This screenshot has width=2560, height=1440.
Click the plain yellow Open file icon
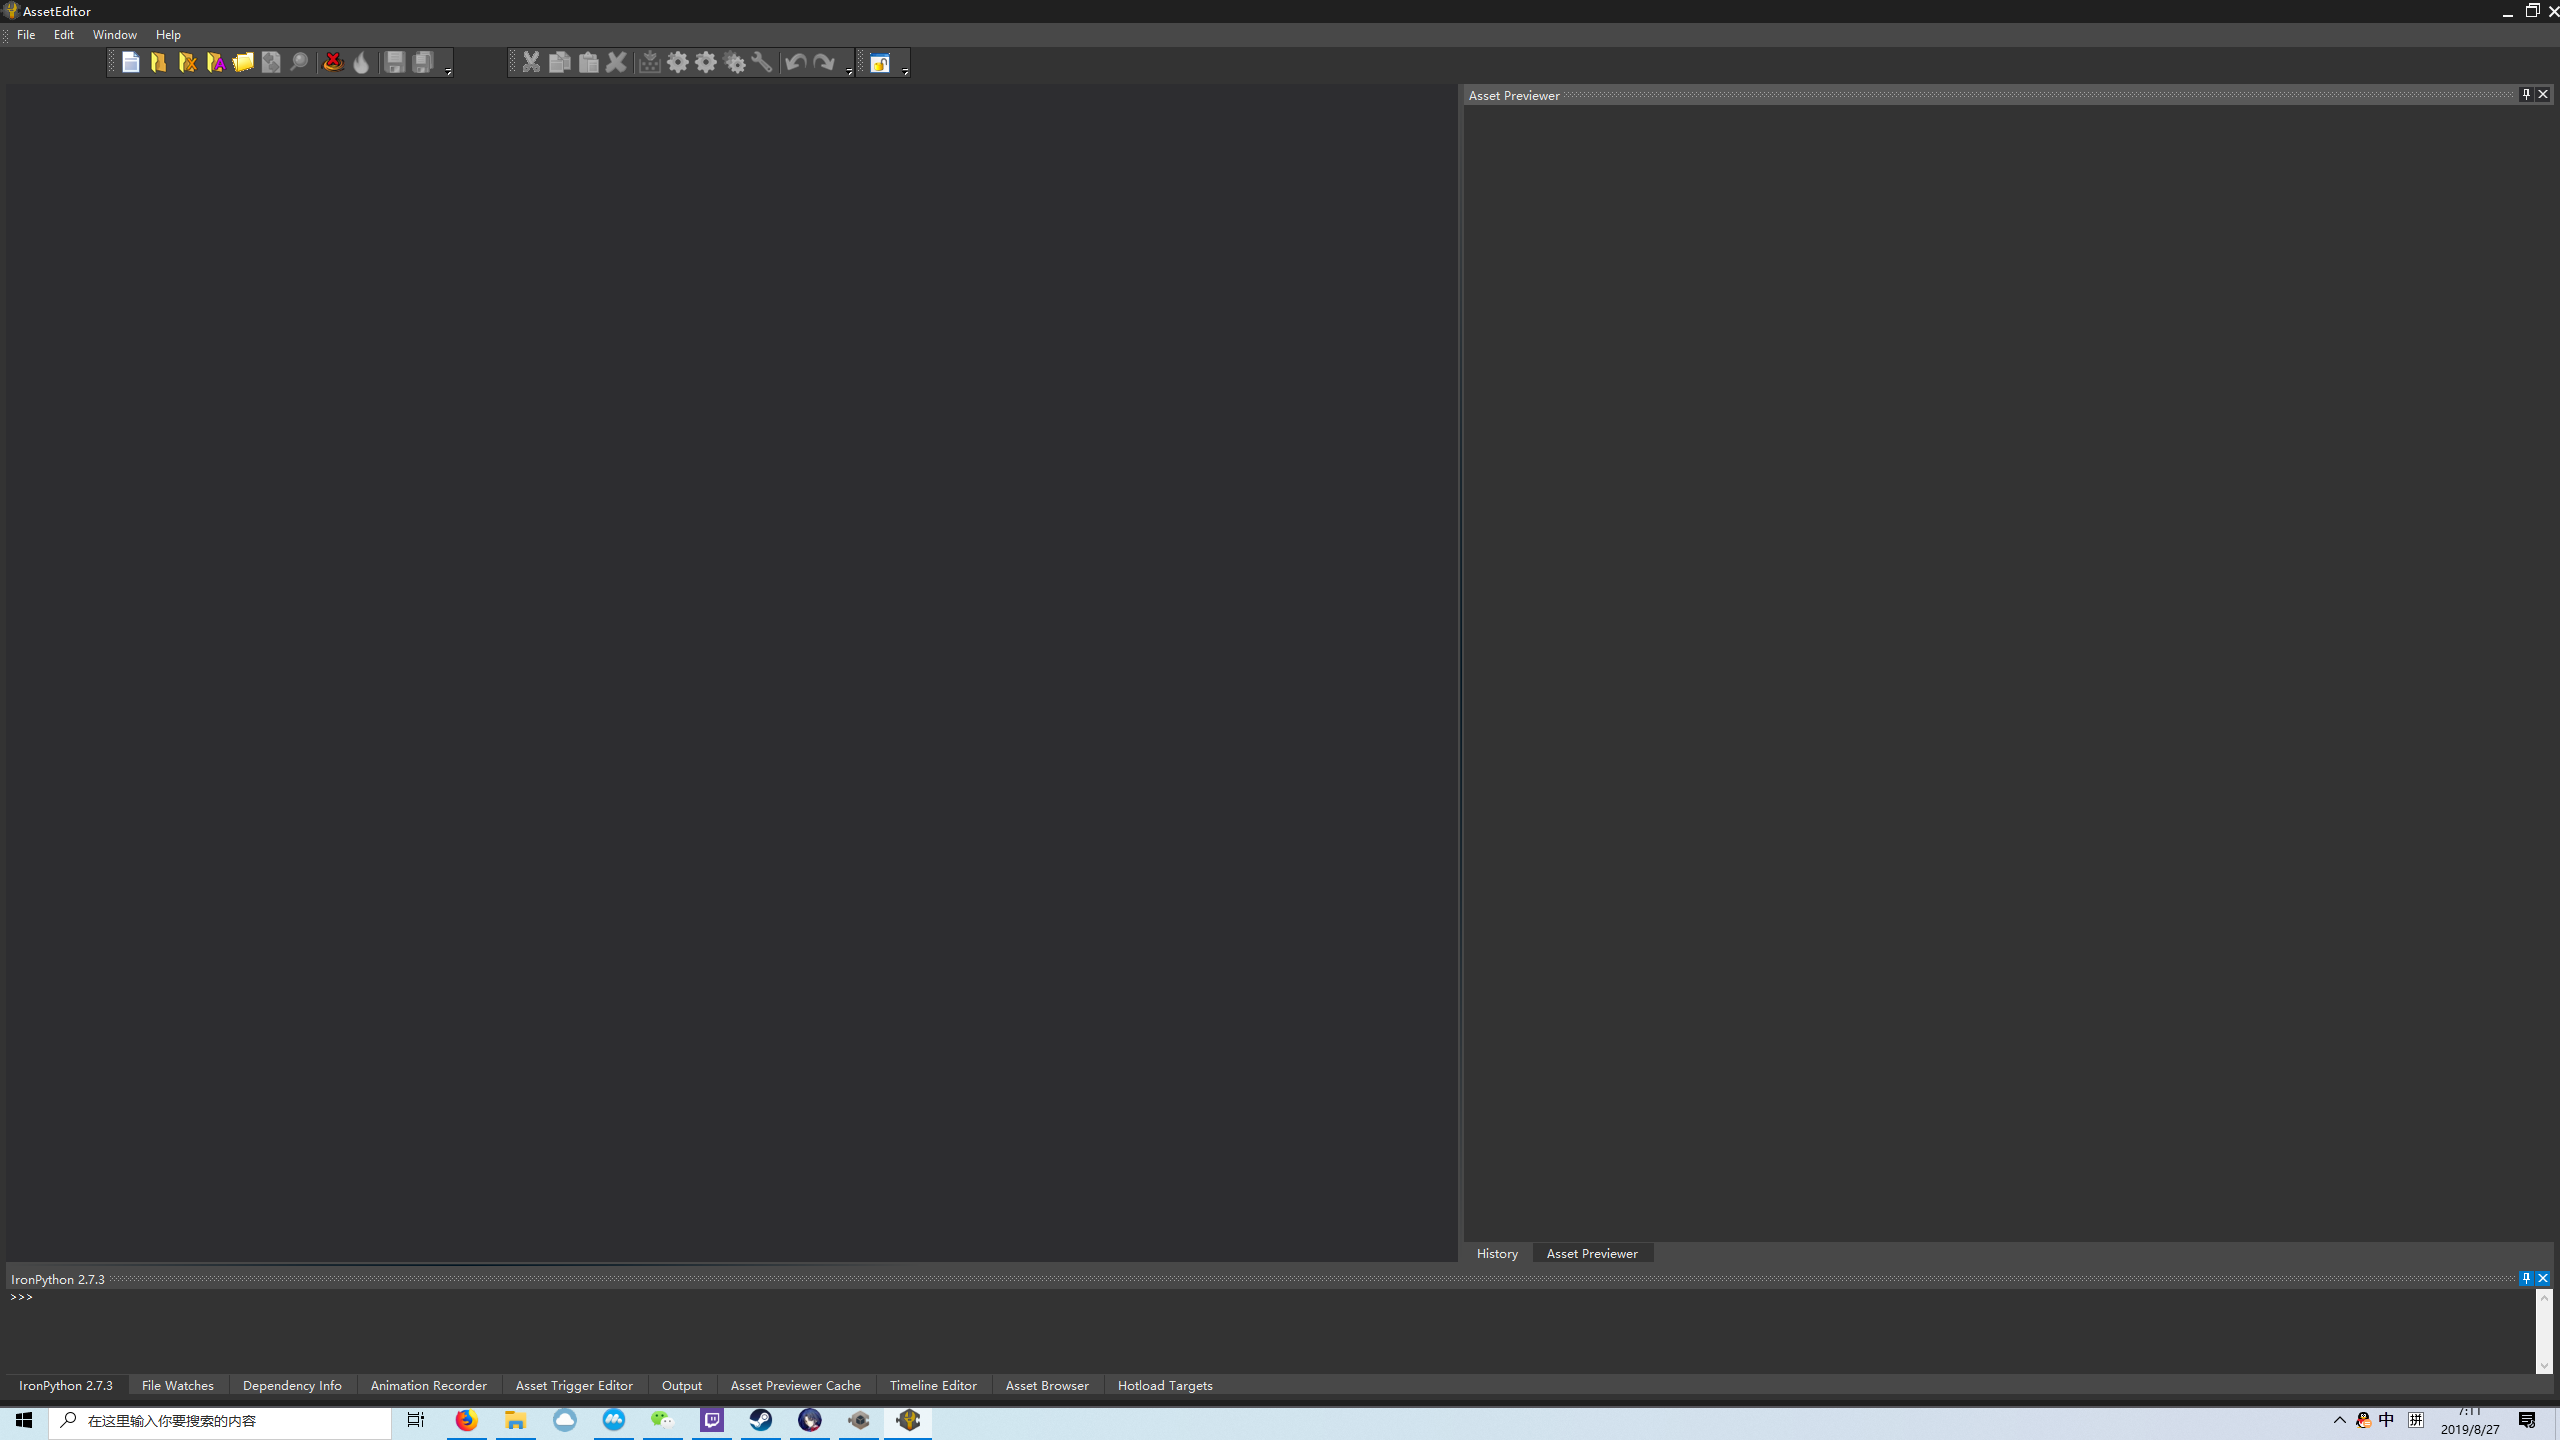[159, 63]
